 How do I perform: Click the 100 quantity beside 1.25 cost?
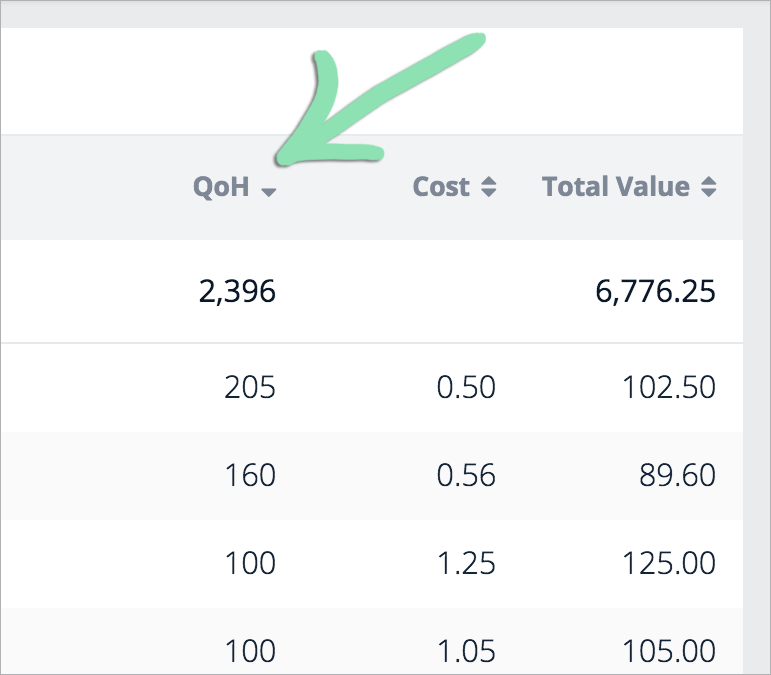click(250, 563)
